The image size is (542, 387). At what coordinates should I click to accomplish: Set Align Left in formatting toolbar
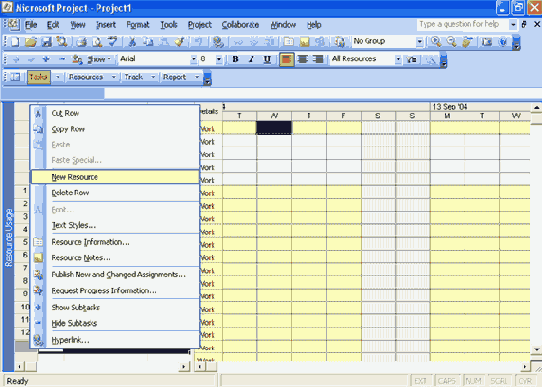[287, 59]
